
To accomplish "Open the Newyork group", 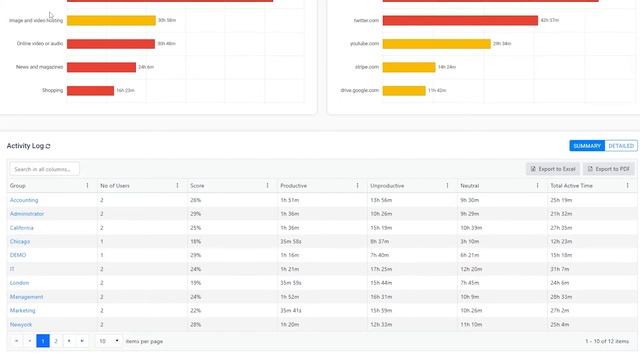I will [x=21, y=324].
